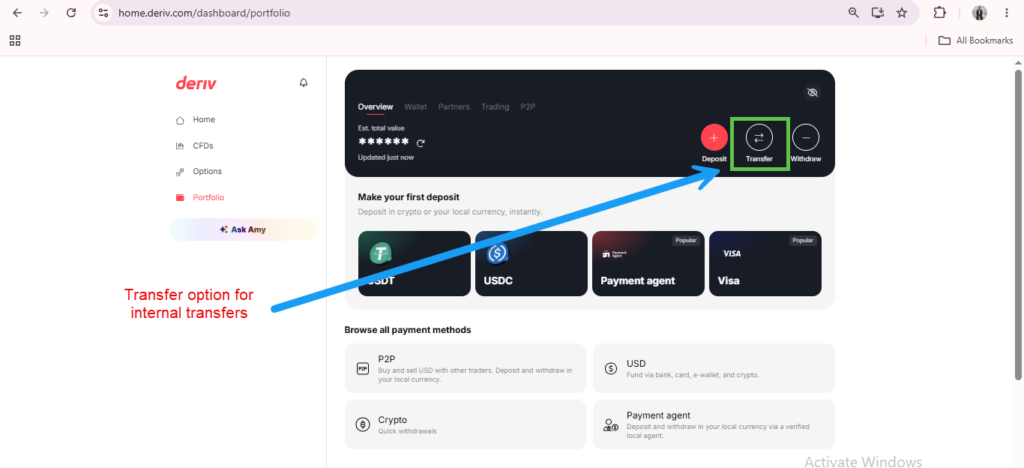This screenshot has height=468, width=1024.
Task: Switch to the Partners tab
Action: pyautogui.click(x=454, y=107)
